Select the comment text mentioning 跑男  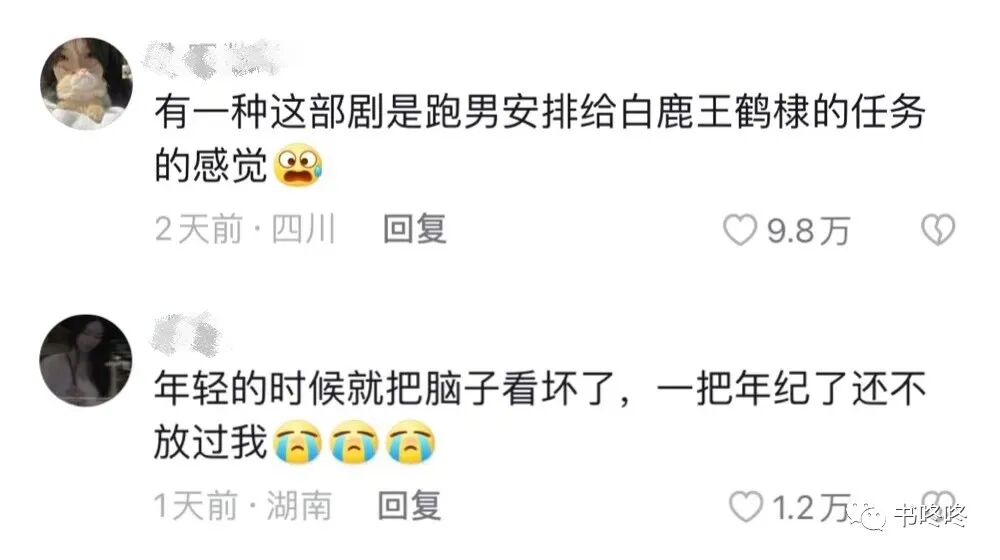540,138
